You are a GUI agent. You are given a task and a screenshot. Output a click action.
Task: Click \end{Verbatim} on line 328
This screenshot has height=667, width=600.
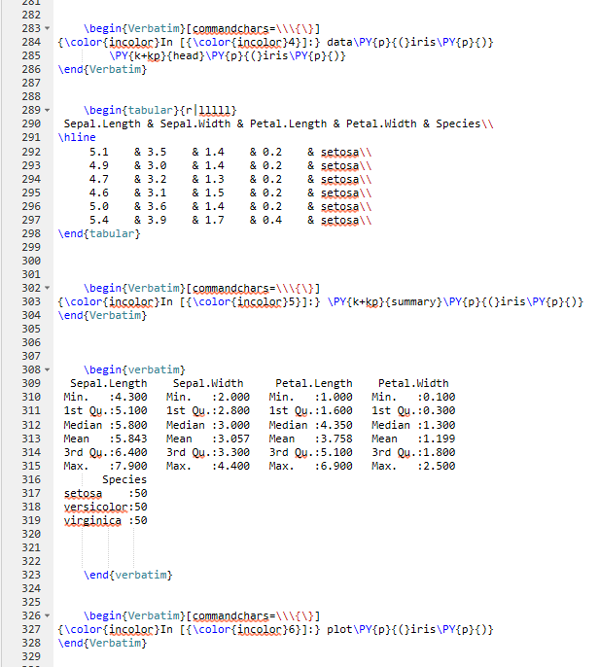[103, 643]
